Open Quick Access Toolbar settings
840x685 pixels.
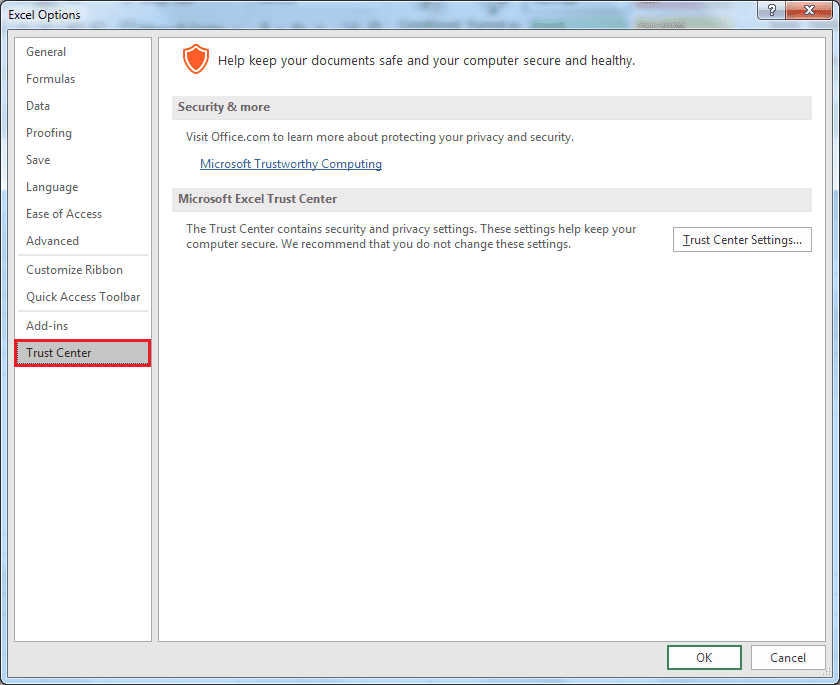pos(83,297)
